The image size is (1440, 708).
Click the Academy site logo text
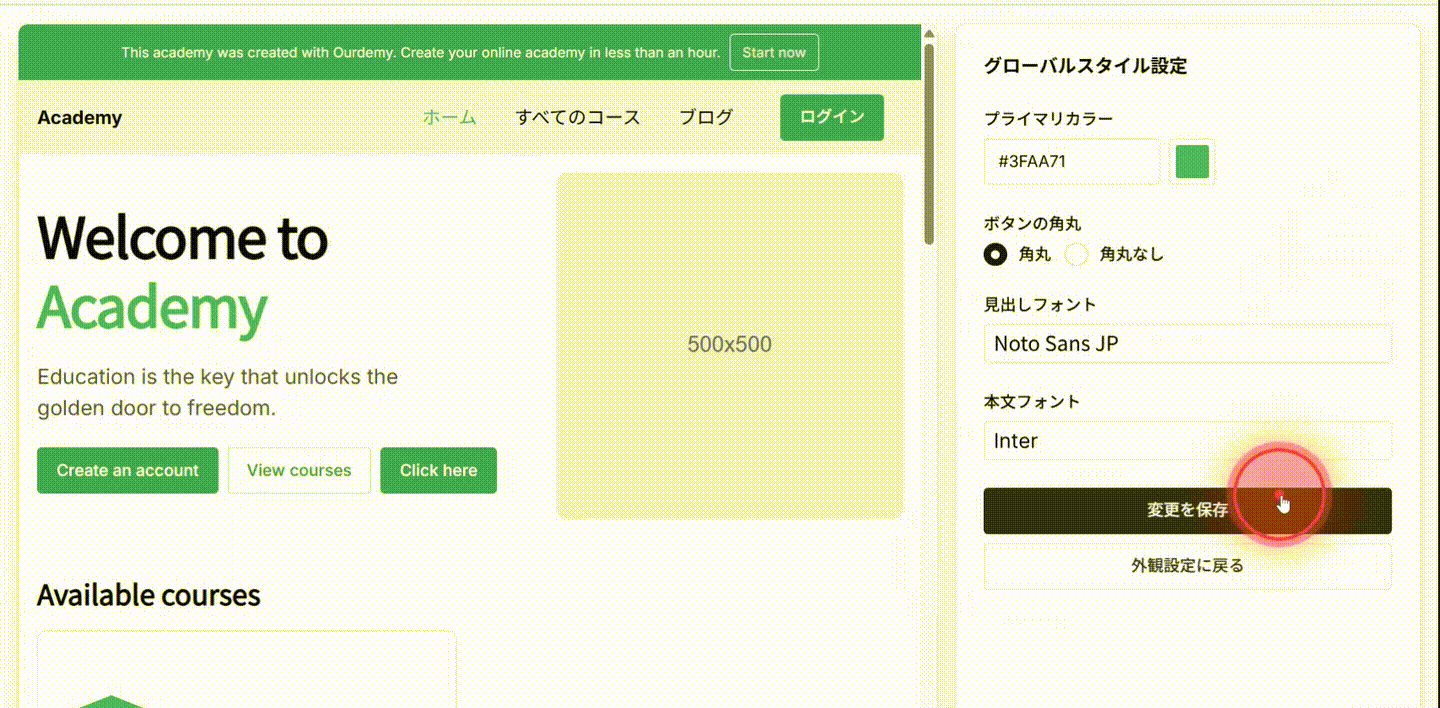(x=79, y=117)
